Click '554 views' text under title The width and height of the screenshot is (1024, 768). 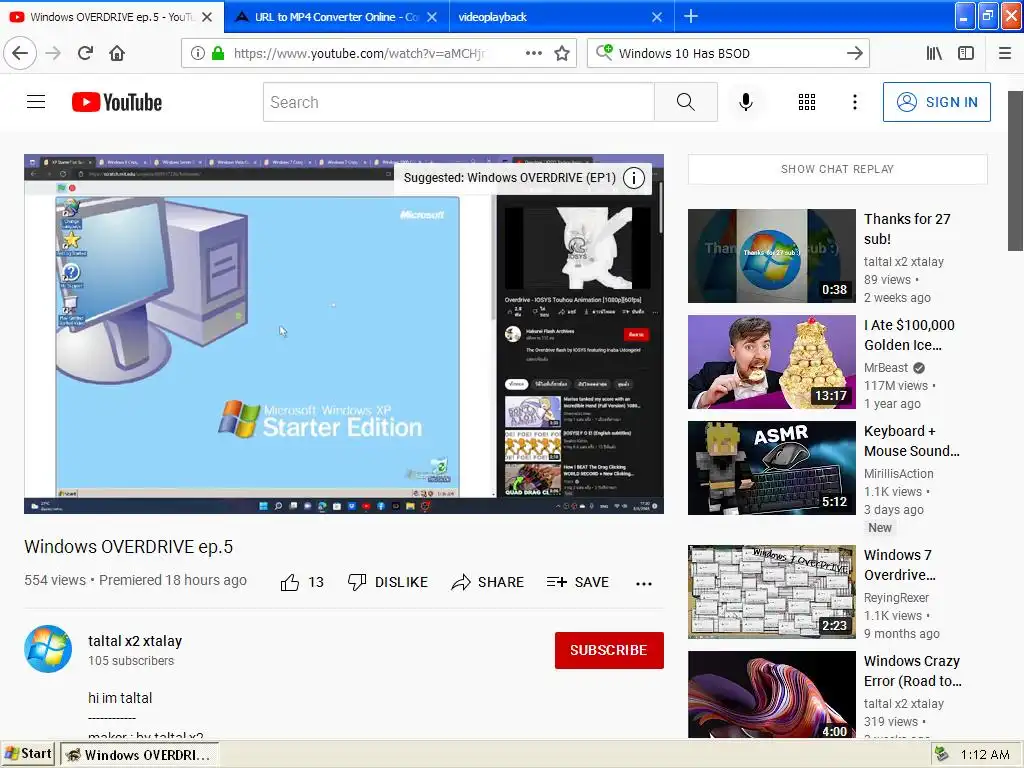click(55, 580)
